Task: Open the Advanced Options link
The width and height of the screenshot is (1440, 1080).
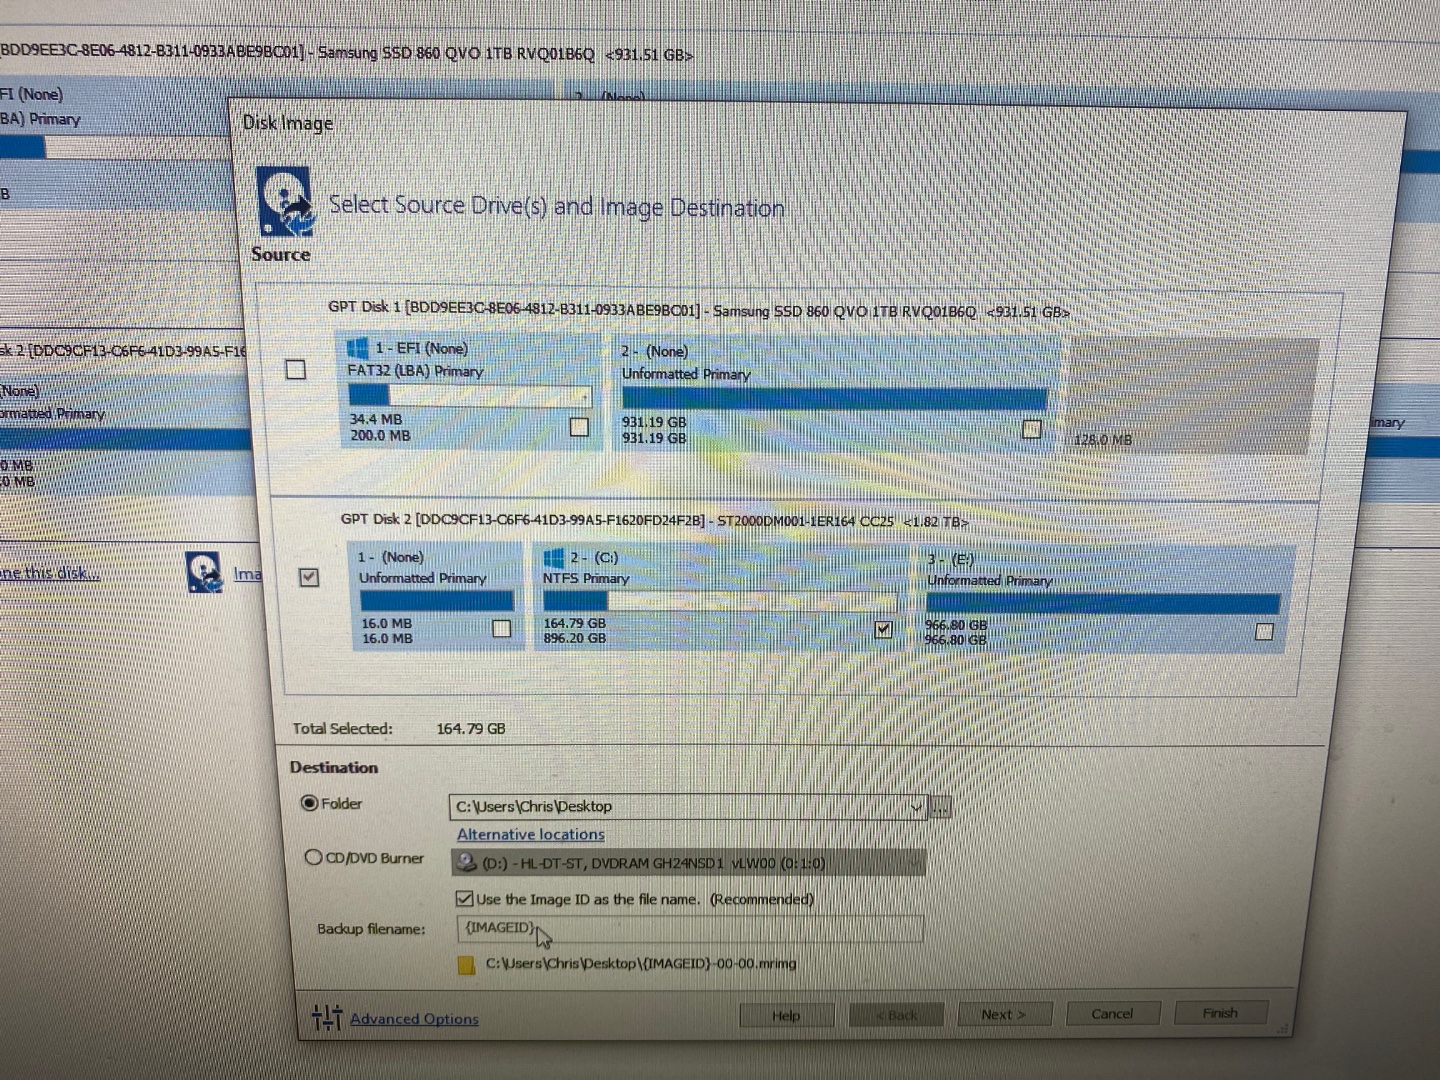Action: pyautogui.click(x=414, y=1018)
